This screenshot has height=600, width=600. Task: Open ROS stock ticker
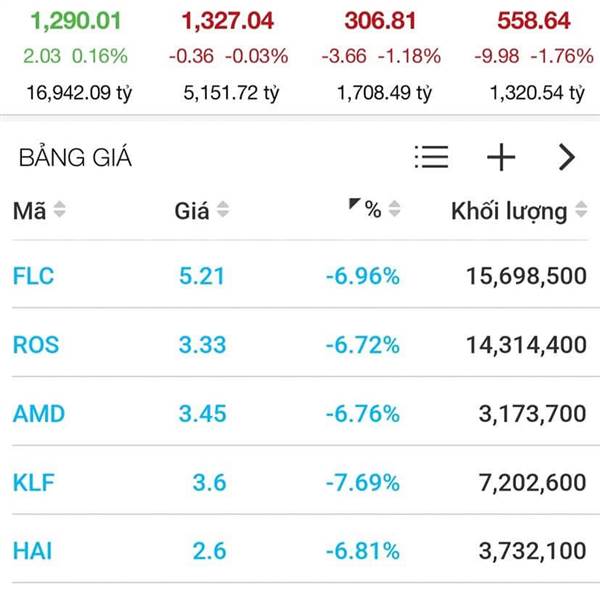point(36,345)
